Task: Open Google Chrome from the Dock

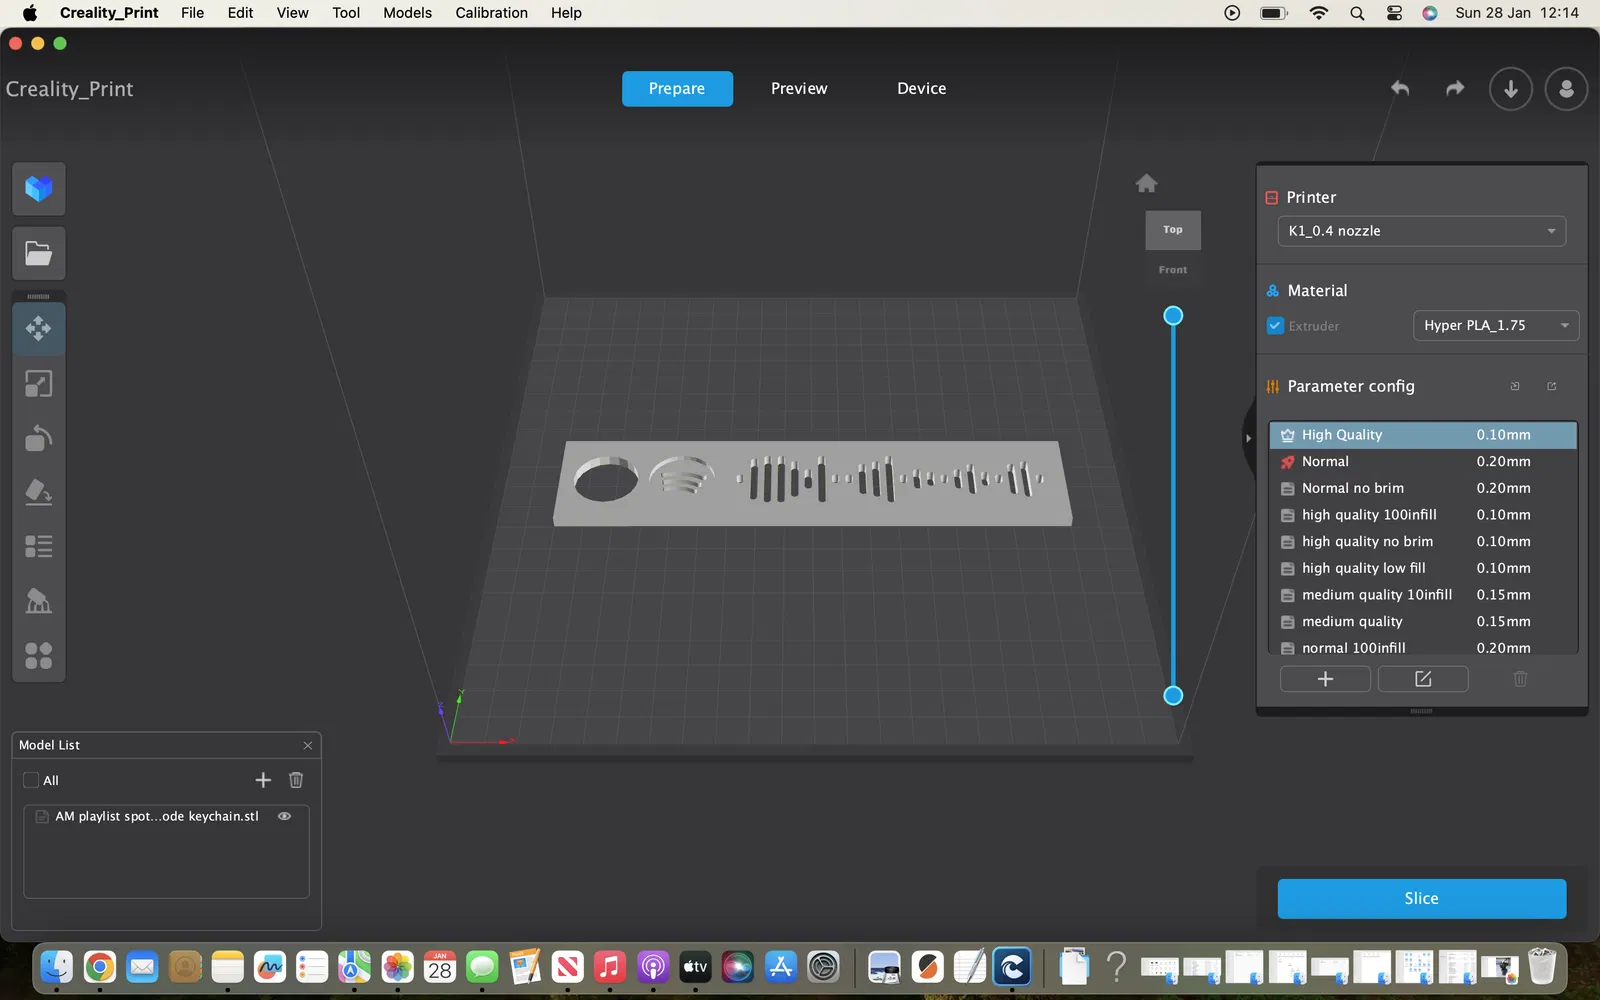Action: pyautogui.click(x=99, y=967)
